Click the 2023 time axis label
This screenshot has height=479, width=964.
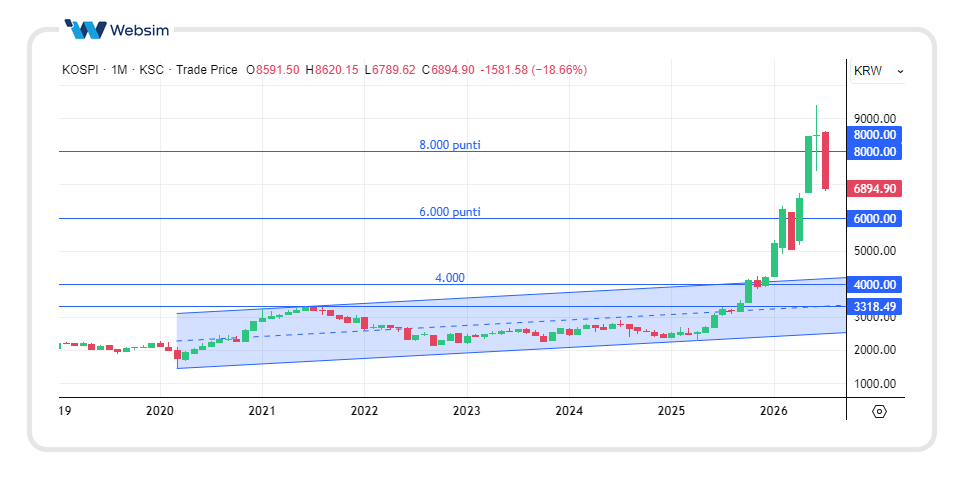[x=467, y=411]
